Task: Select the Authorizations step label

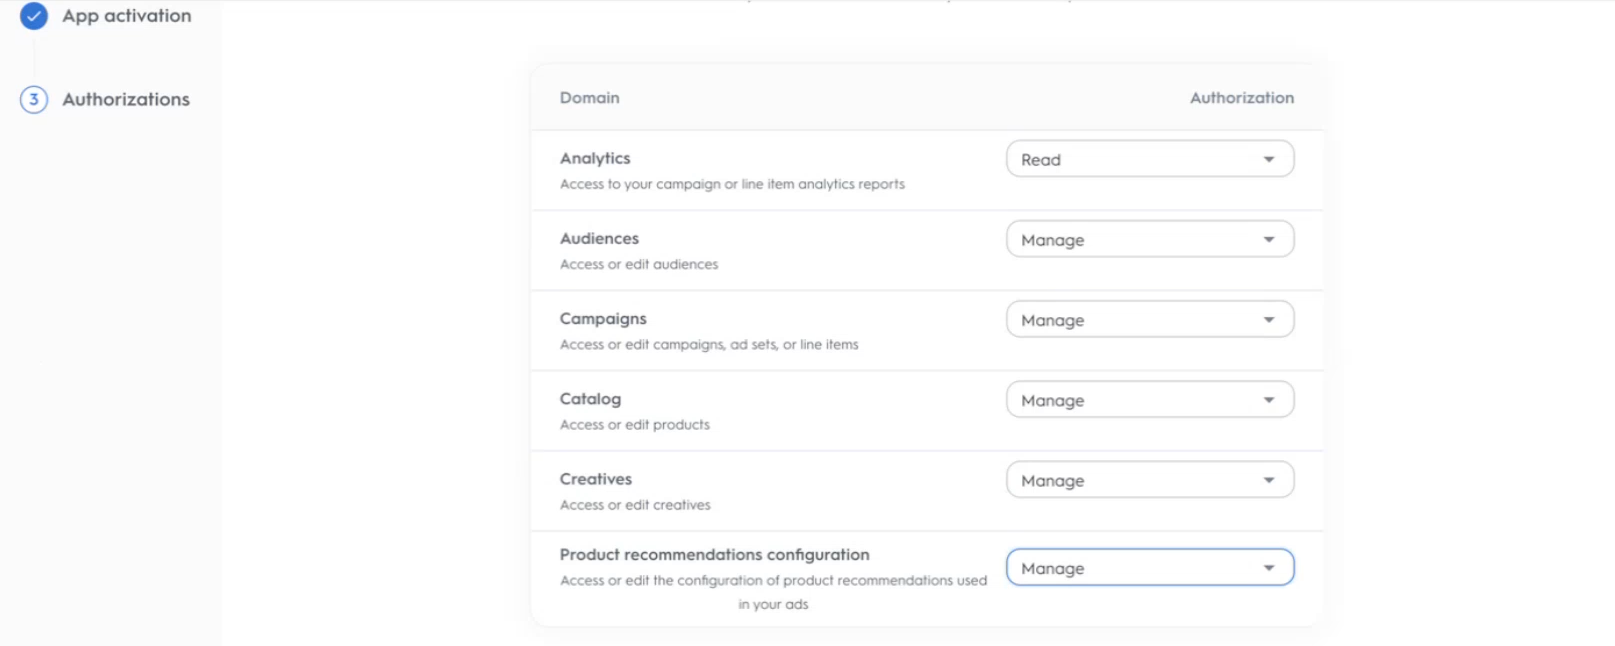Action: pos(126,99)
